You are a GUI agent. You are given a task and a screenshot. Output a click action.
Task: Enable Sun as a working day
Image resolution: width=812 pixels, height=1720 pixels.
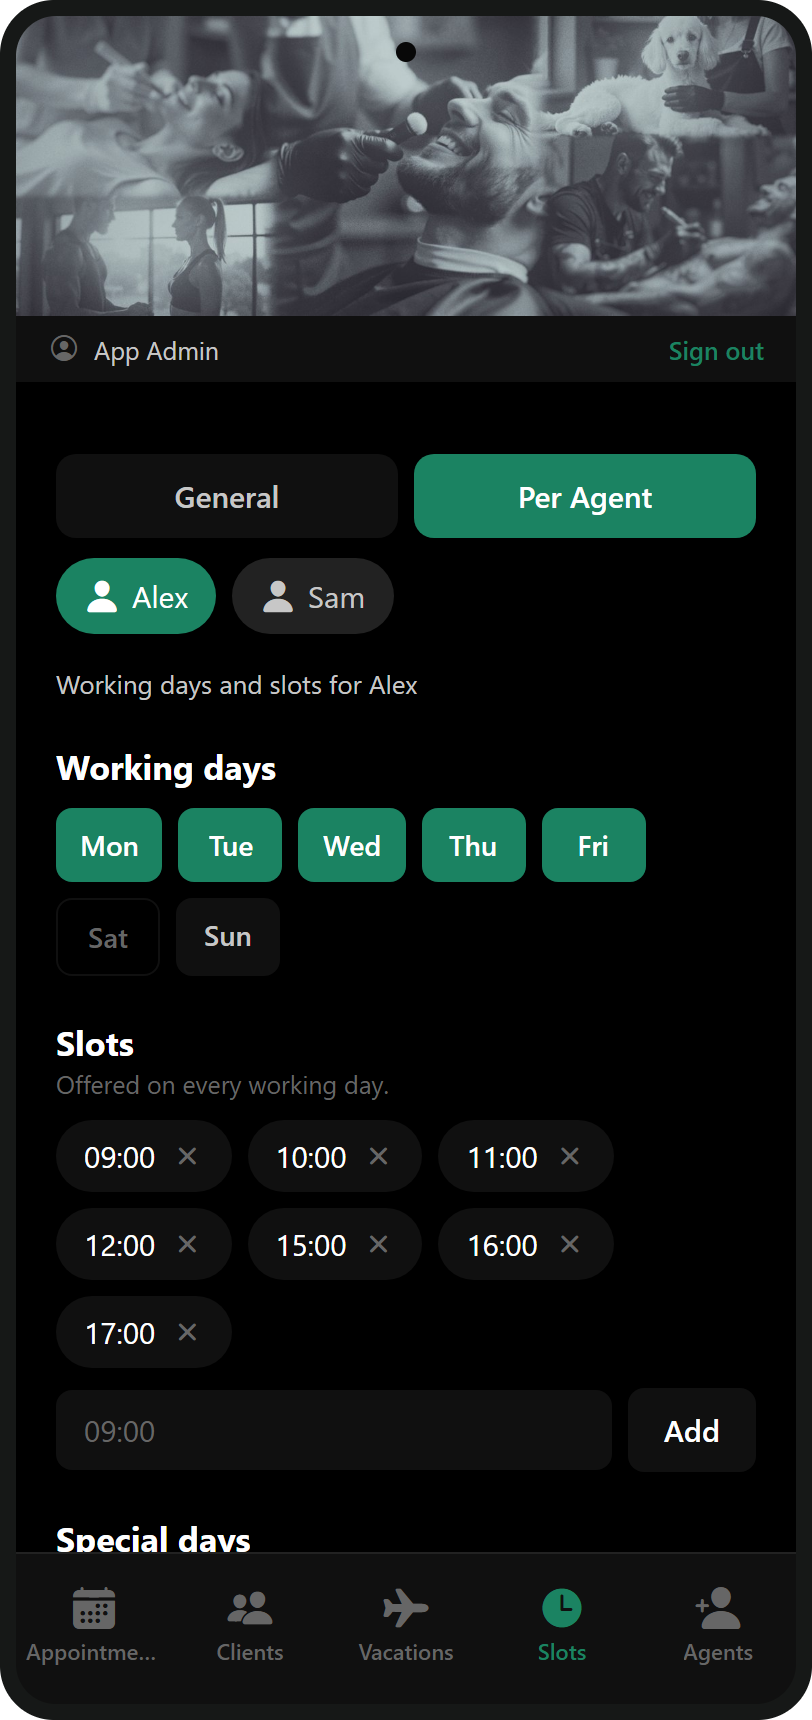[x=228, y=937]
